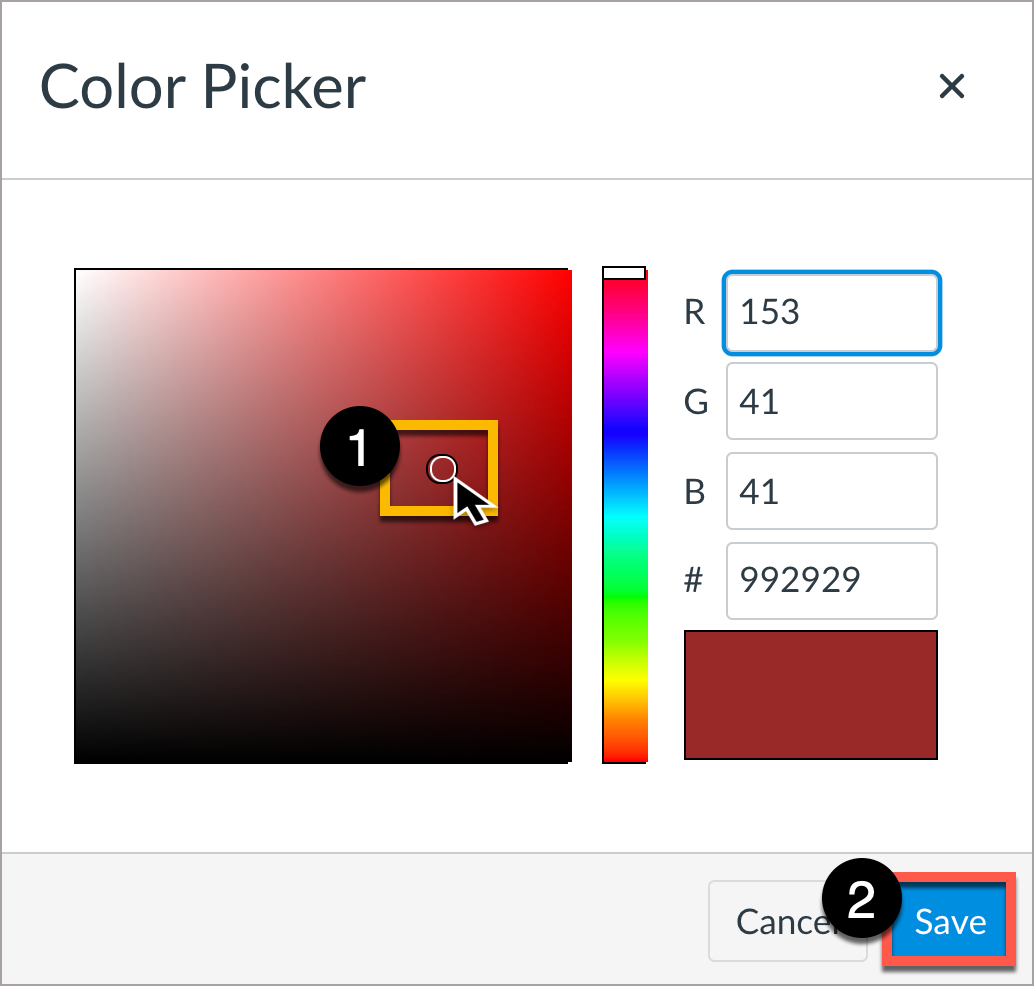The height and width of the screenshot is (986, 1034).
Task: Choose white in the gradient's top-left corner
Action: click(x=78, y=272)
